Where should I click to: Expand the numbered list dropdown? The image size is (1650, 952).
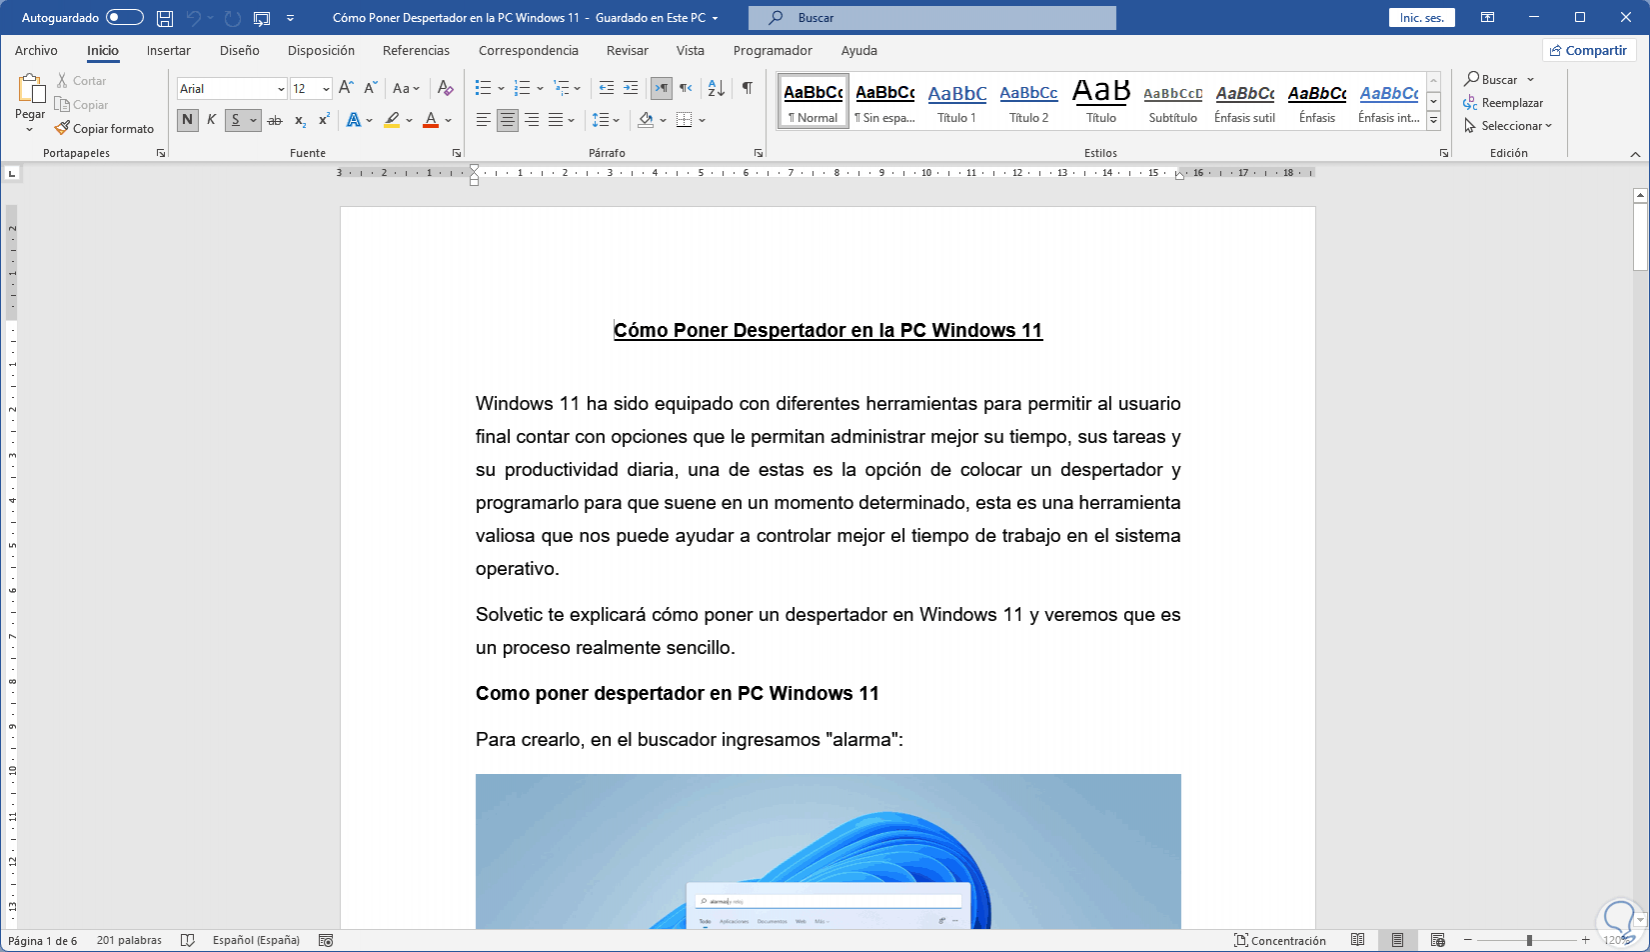coord(540,88)
